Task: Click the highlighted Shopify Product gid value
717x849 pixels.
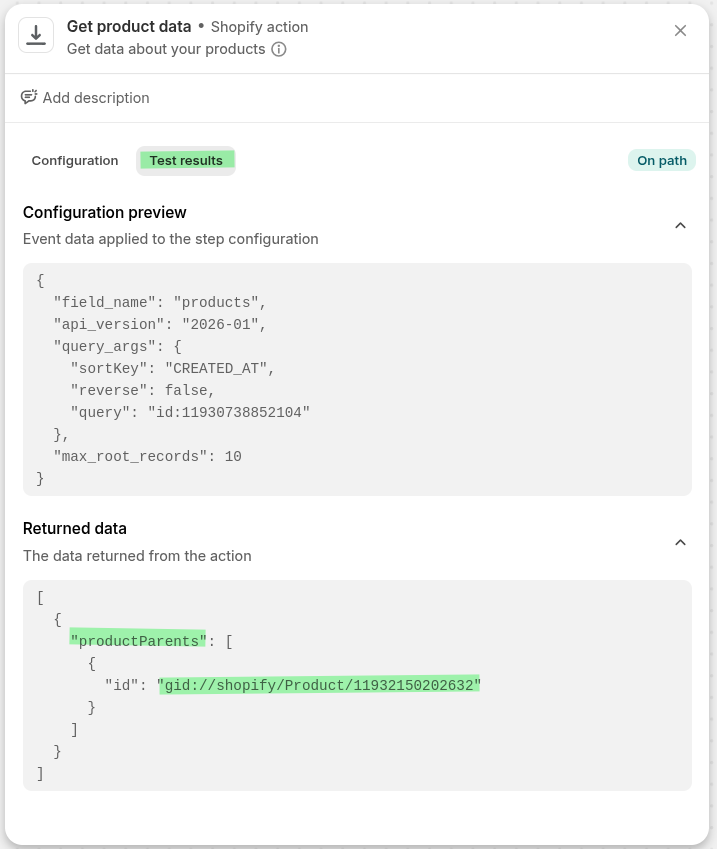Action: [319, 685]
